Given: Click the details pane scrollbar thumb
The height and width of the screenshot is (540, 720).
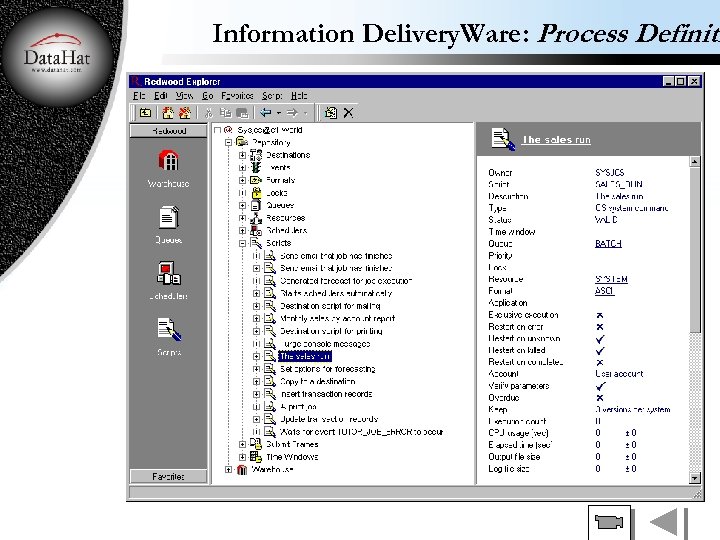Looking at the screenshot, I should click(695, 250).
